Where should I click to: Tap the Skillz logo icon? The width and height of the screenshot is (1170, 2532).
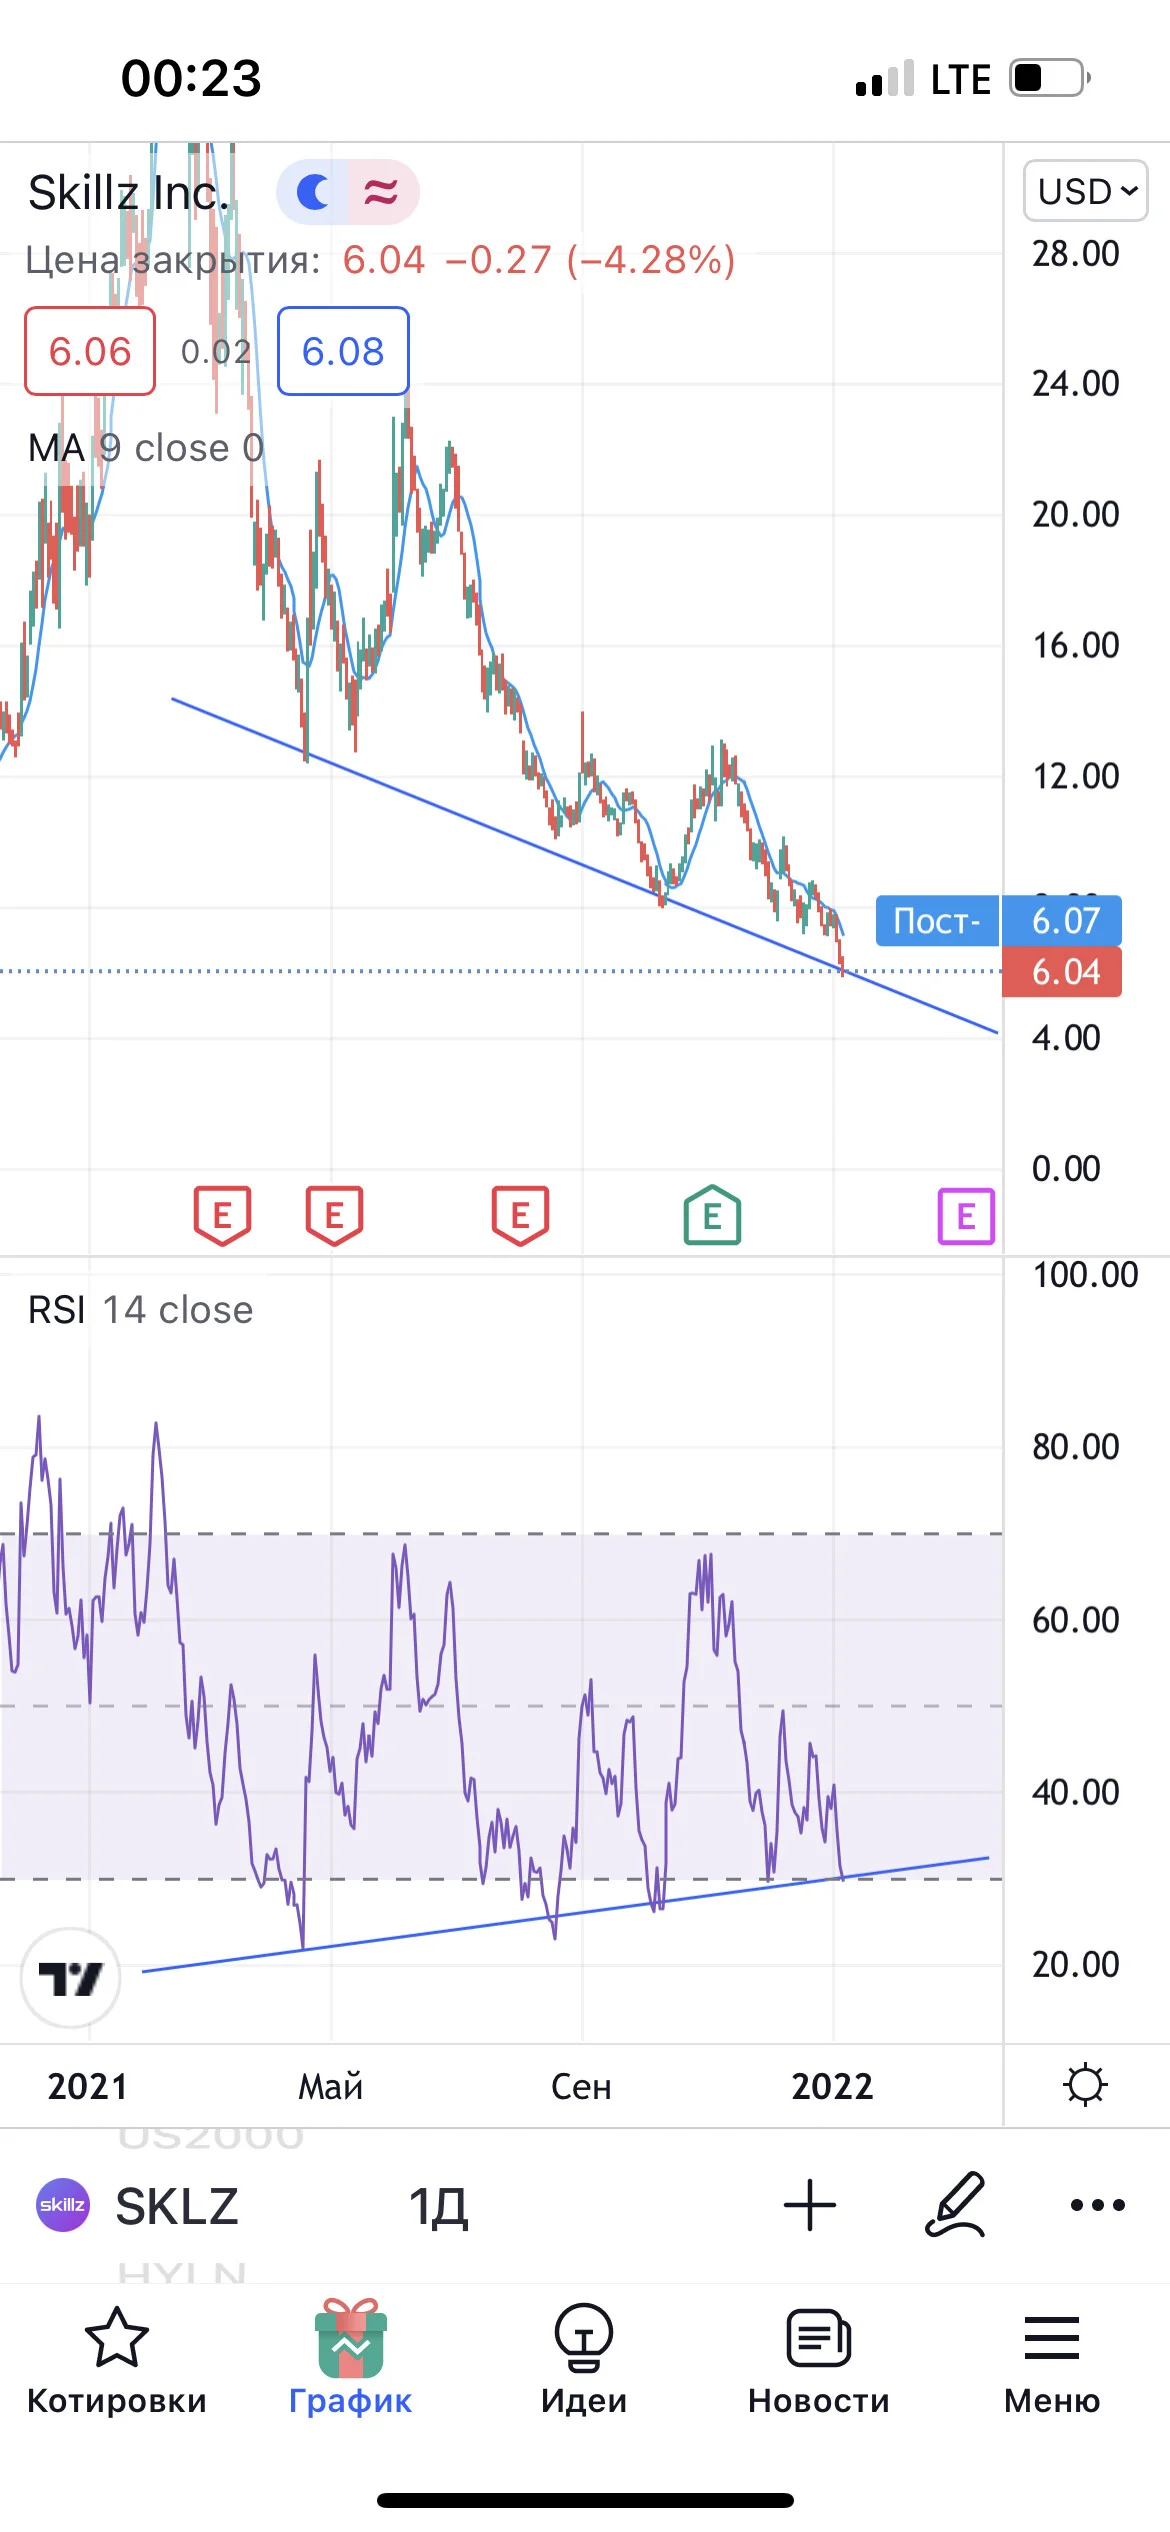(63, 2205)
